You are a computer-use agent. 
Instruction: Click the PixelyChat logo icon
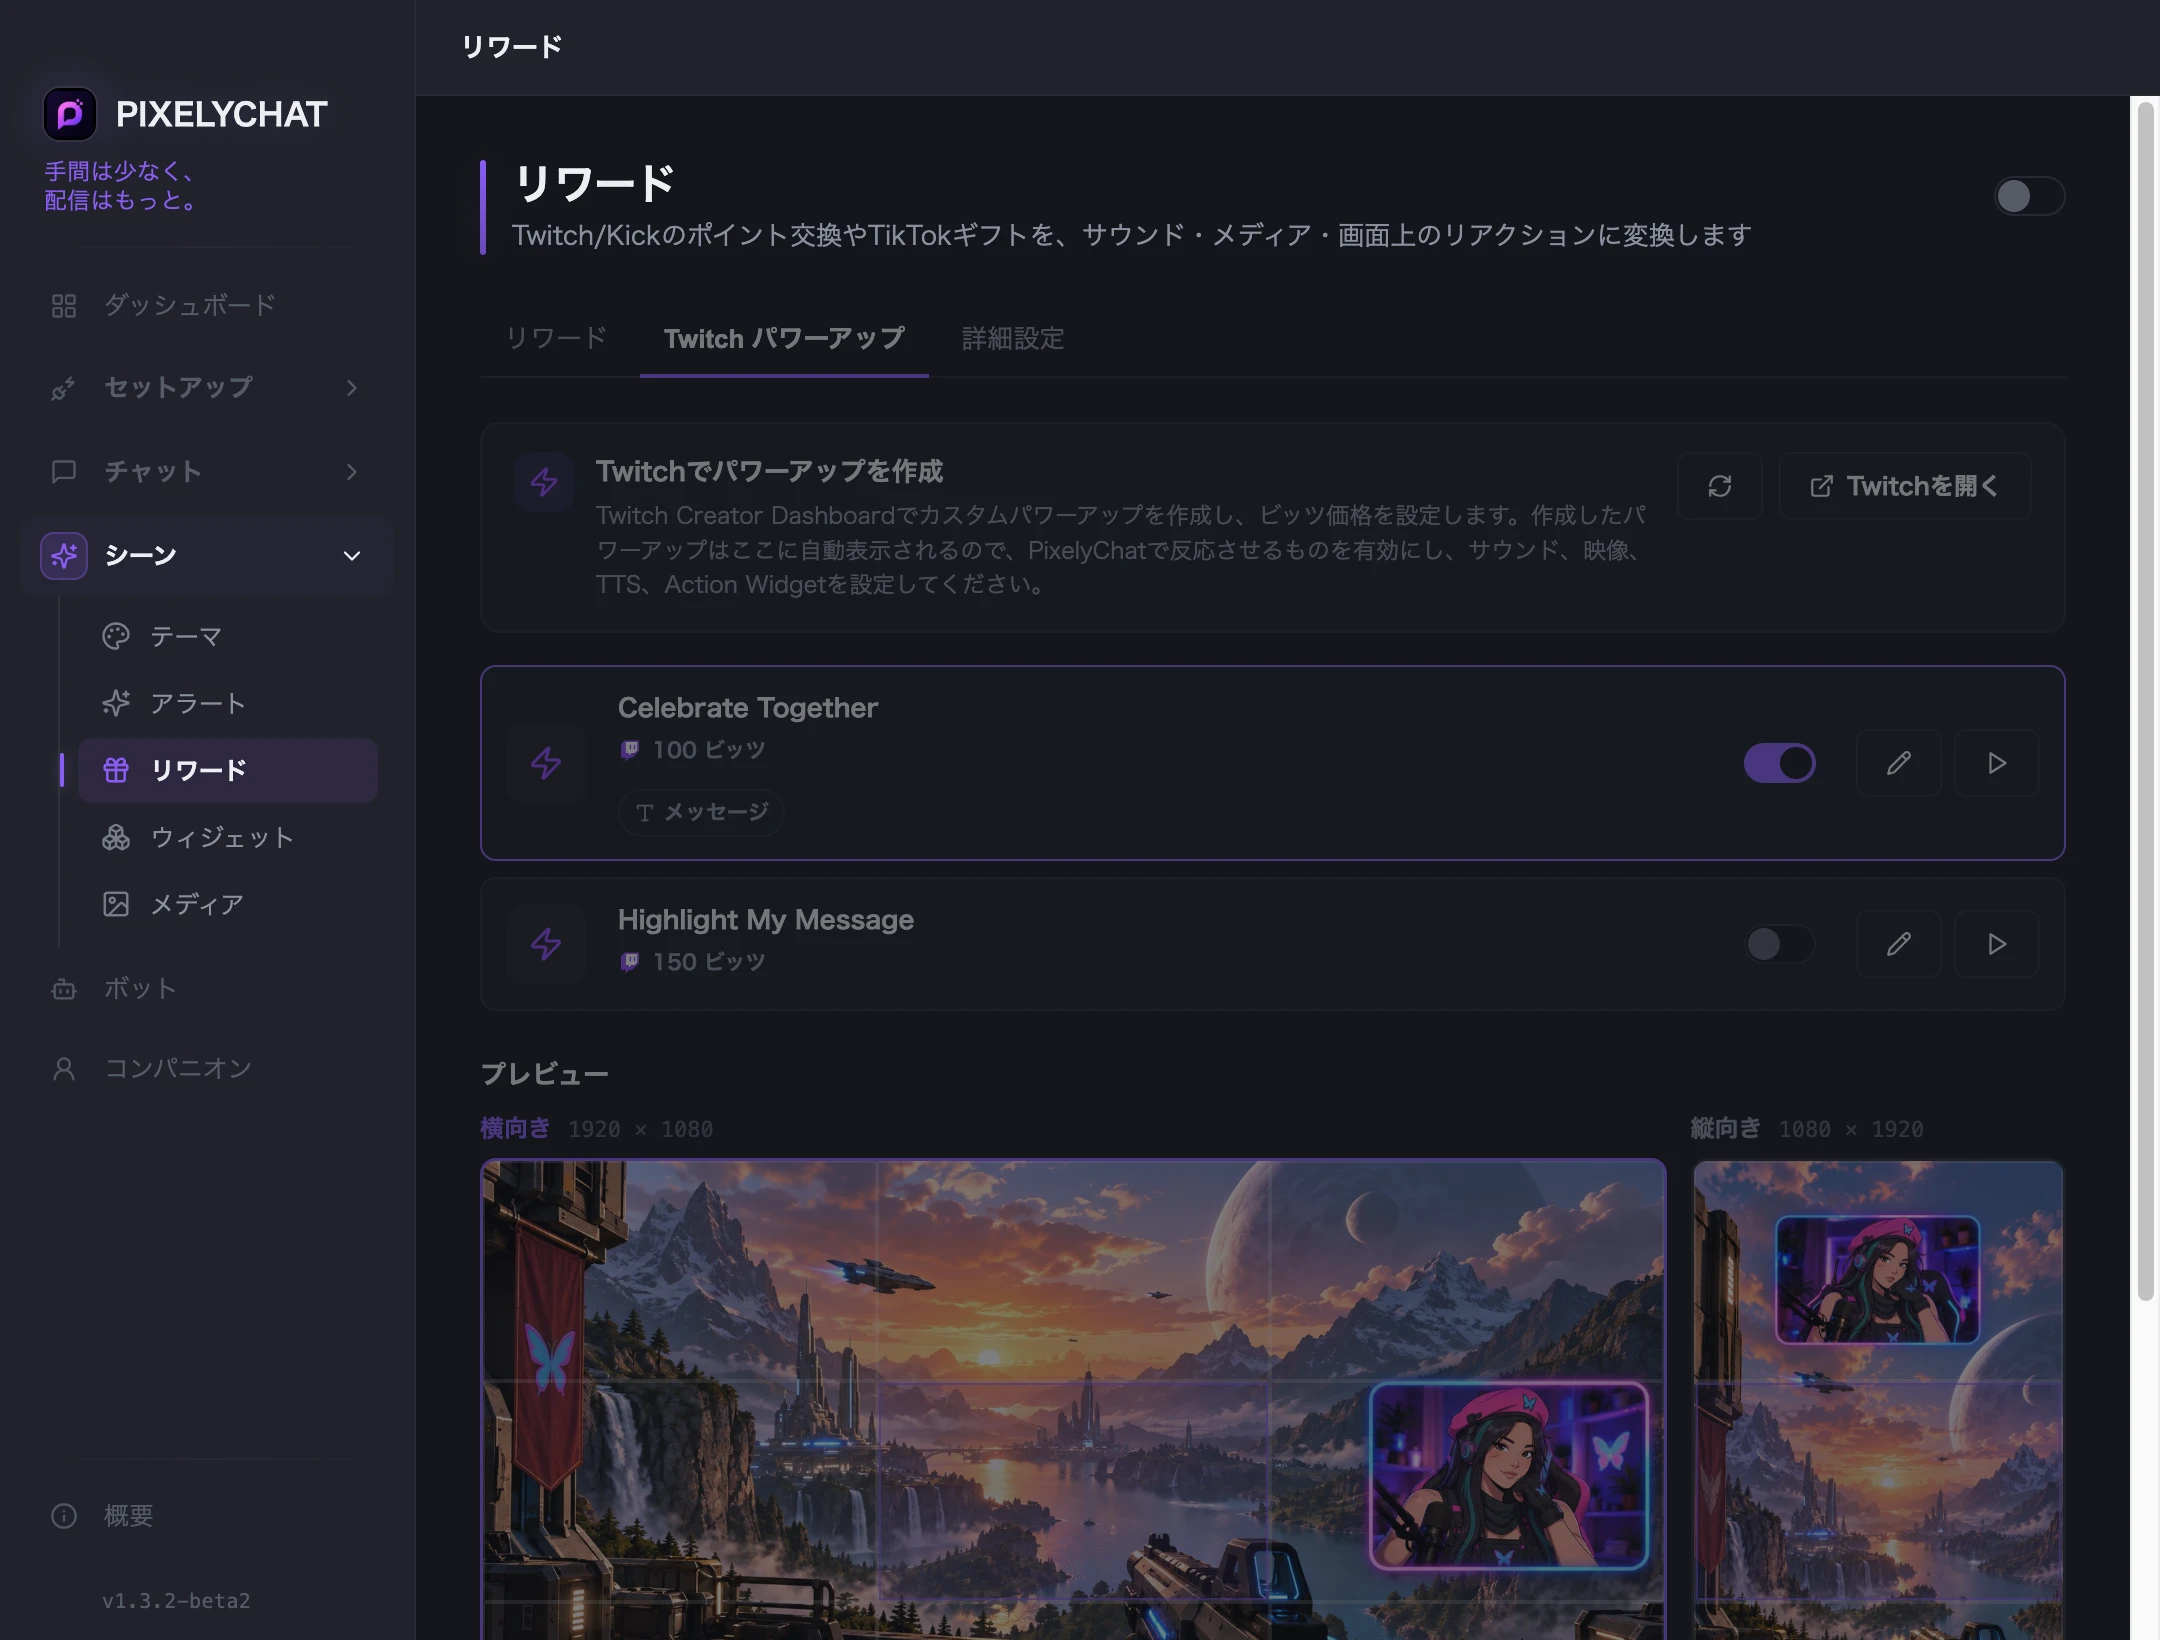click(x=70, y=114)
